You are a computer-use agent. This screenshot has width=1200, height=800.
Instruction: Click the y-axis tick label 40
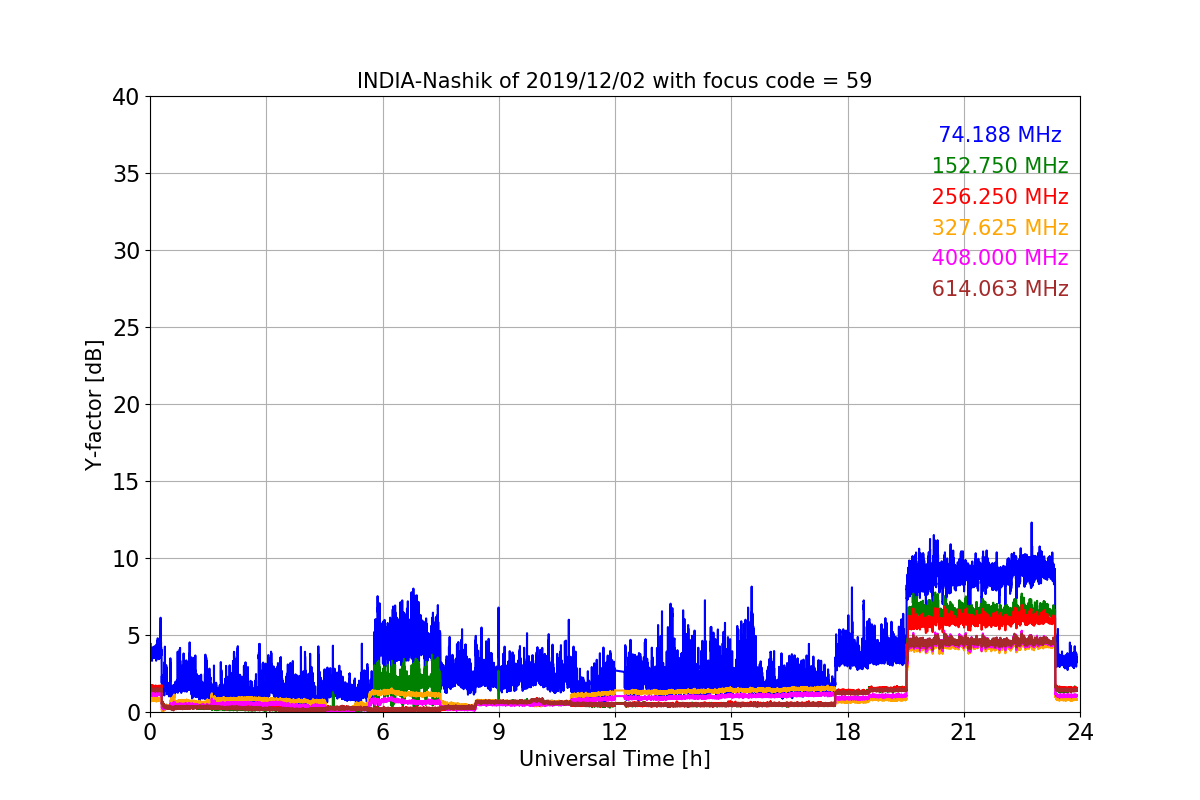point(125,97)
